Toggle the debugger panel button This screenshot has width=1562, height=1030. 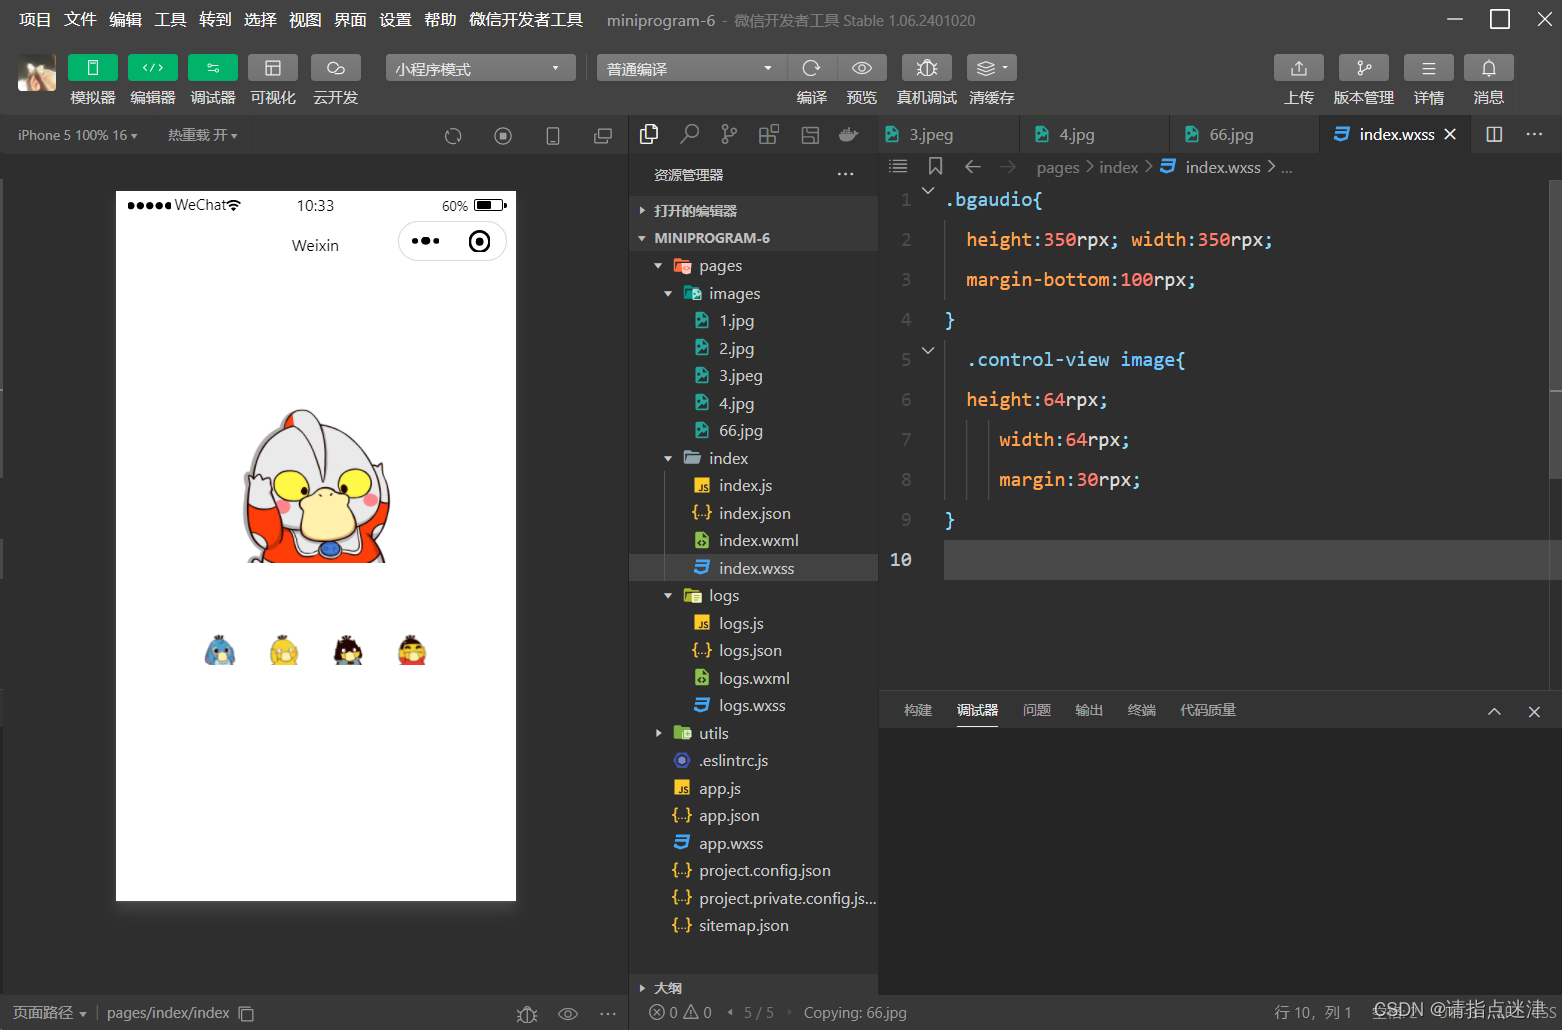tap(213, 67)
